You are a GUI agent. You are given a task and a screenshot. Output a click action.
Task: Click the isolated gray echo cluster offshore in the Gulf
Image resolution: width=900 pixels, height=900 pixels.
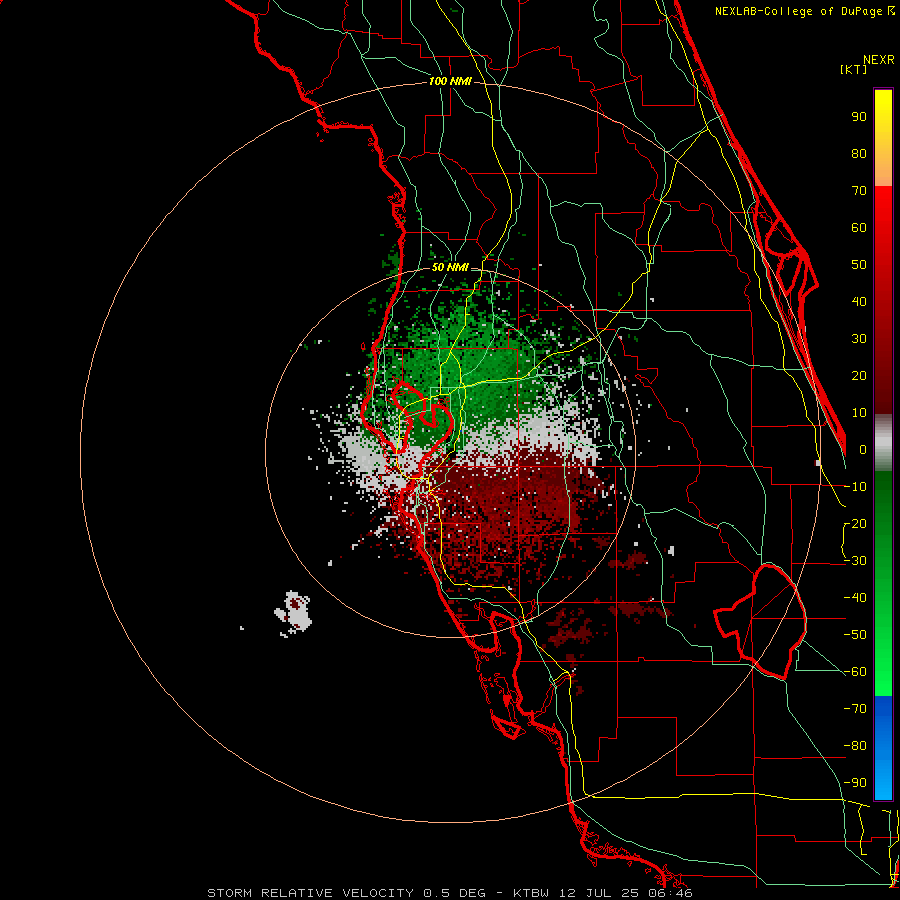(x=293, y=612)
